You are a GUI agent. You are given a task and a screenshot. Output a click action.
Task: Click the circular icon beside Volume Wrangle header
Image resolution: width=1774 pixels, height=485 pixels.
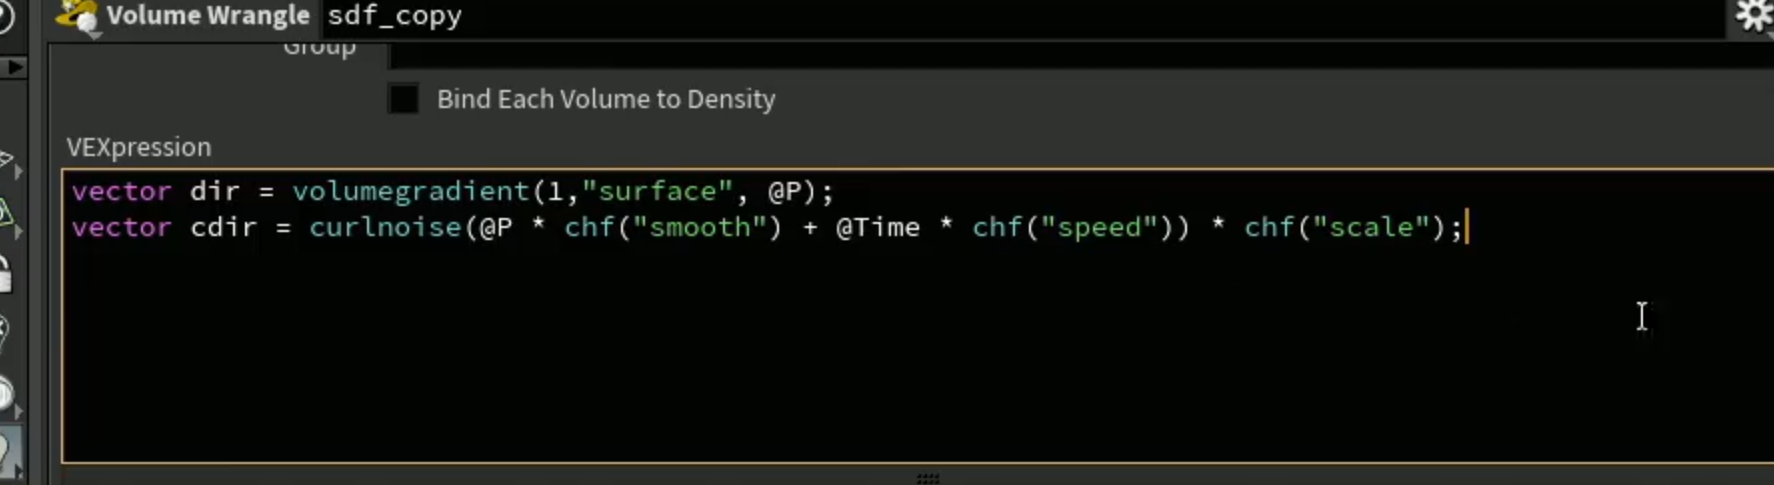(x=6, y=15)
